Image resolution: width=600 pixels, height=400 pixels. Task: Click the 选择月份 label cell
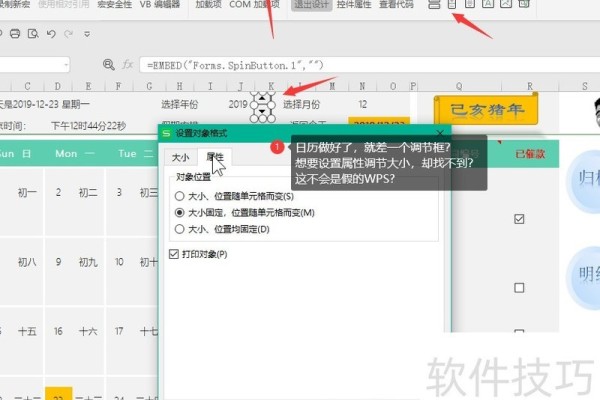tap(302, 104)
